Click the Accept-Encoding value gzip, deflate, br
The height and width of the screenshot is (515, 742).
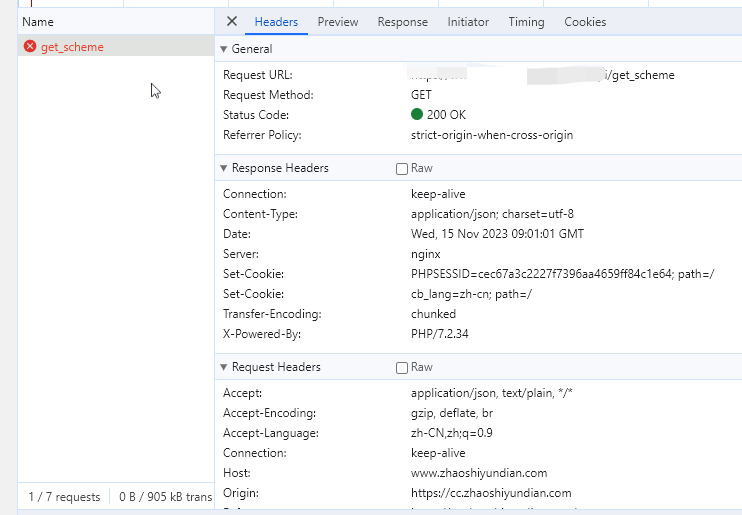(452, 413)
